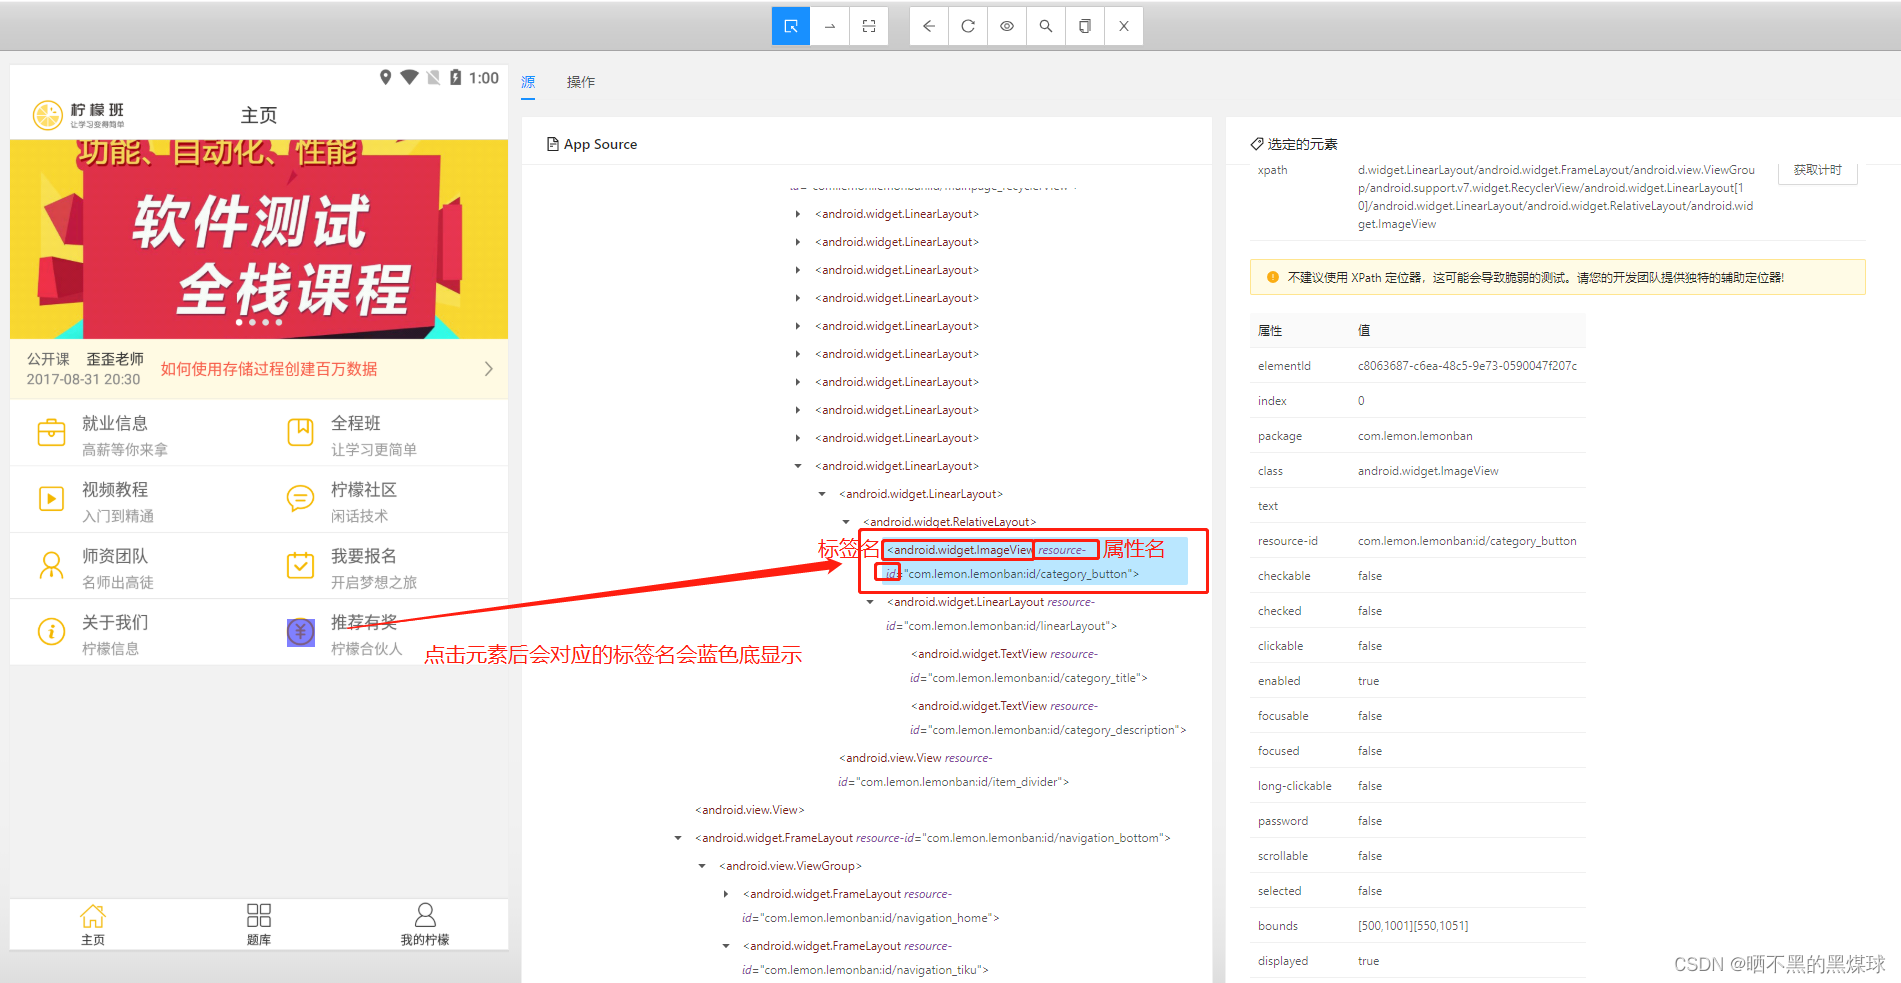Tap the 我要报名 calendar check icon

coord(300,565)
